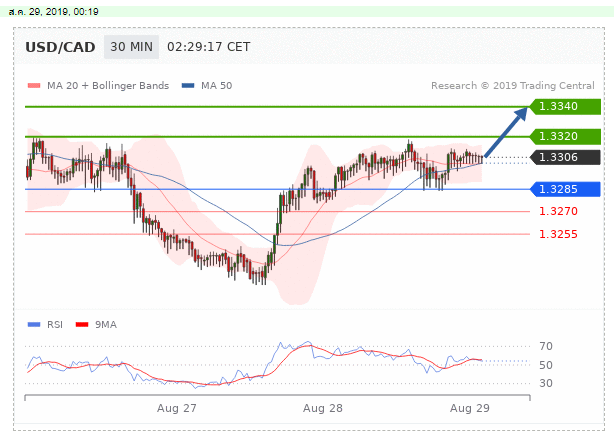Click the black 1.3306 current price tag

point(565,157)
